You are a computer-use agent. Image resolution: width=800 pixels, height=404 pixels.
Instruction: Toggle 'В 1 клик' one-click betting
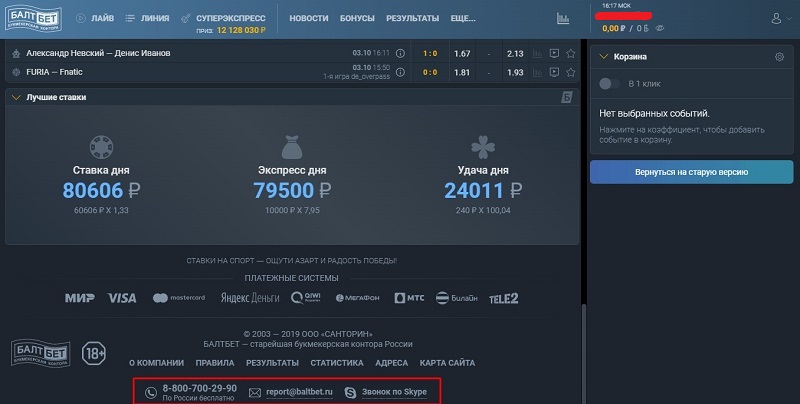609,85
